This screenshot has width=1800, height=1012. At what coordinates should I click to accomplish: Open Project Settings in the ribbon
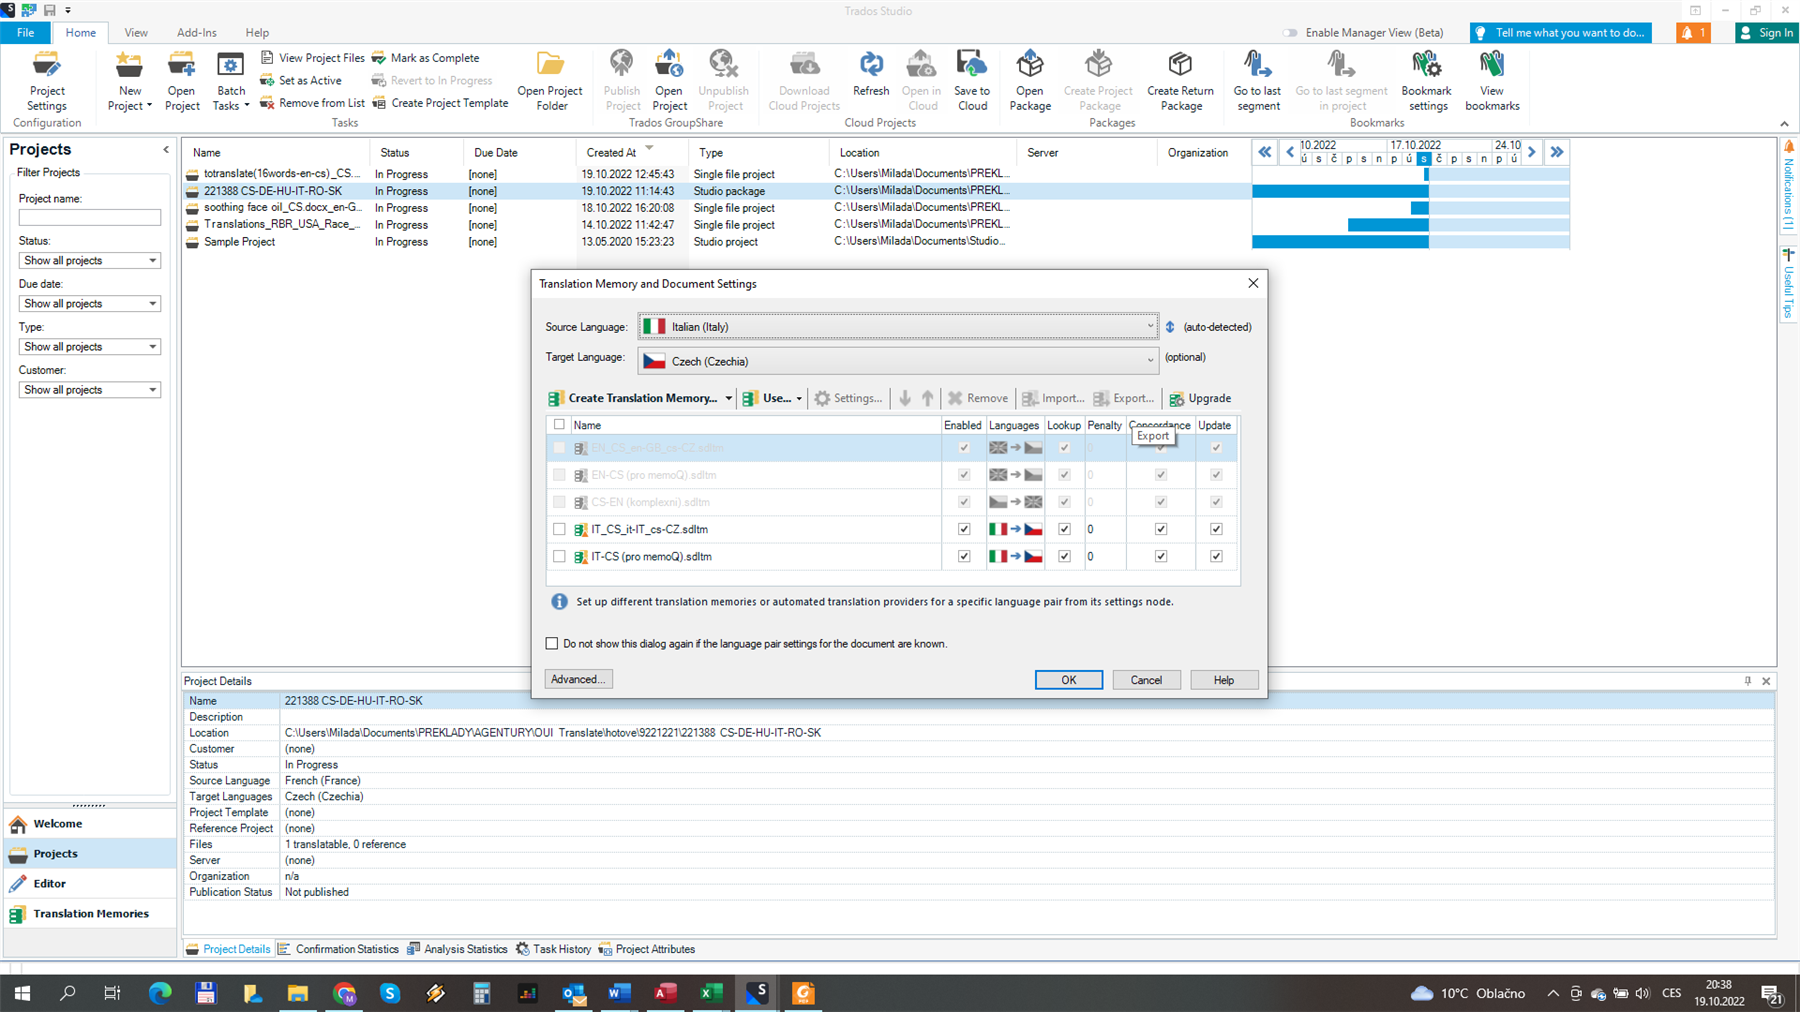coord(47,81)
